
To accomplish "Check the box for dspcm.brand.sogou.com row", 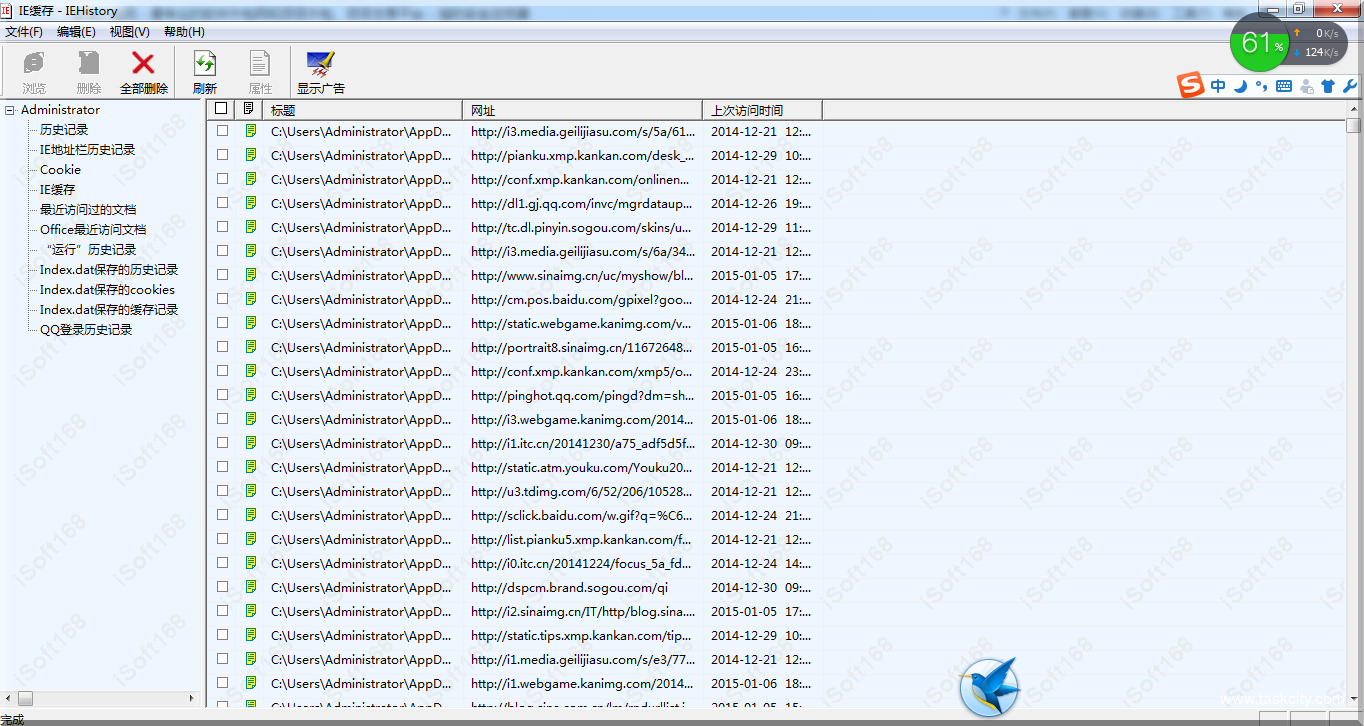I will click(222, 588).
